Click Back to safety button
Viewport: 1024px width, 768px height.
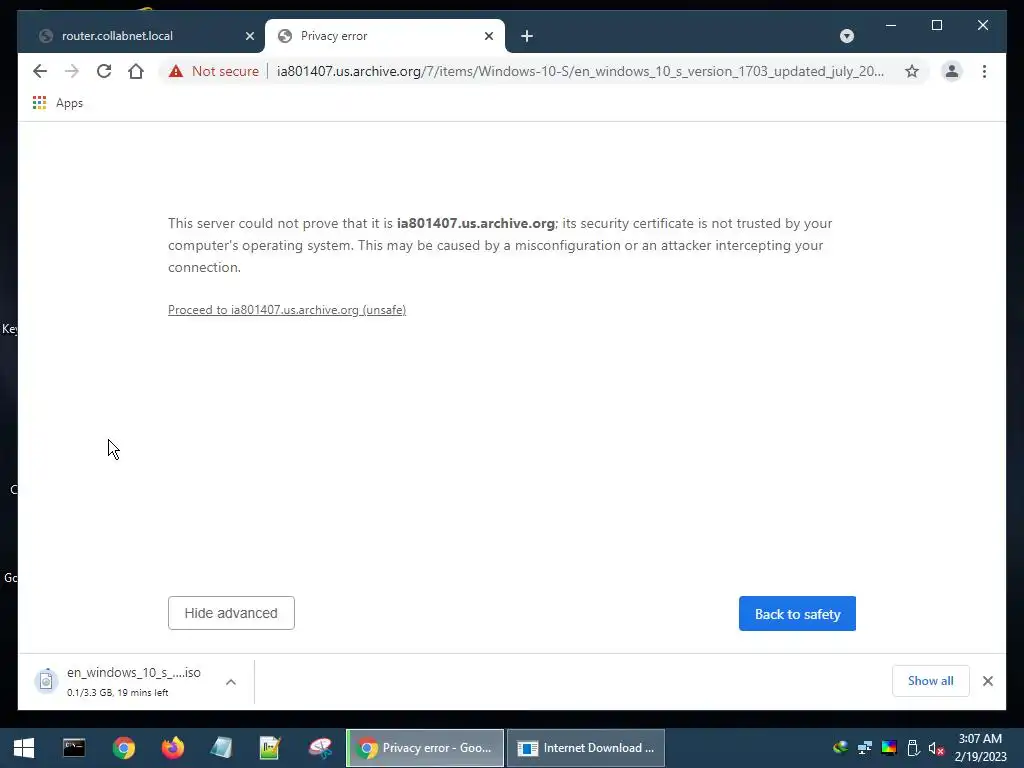[x=797, y=613]
